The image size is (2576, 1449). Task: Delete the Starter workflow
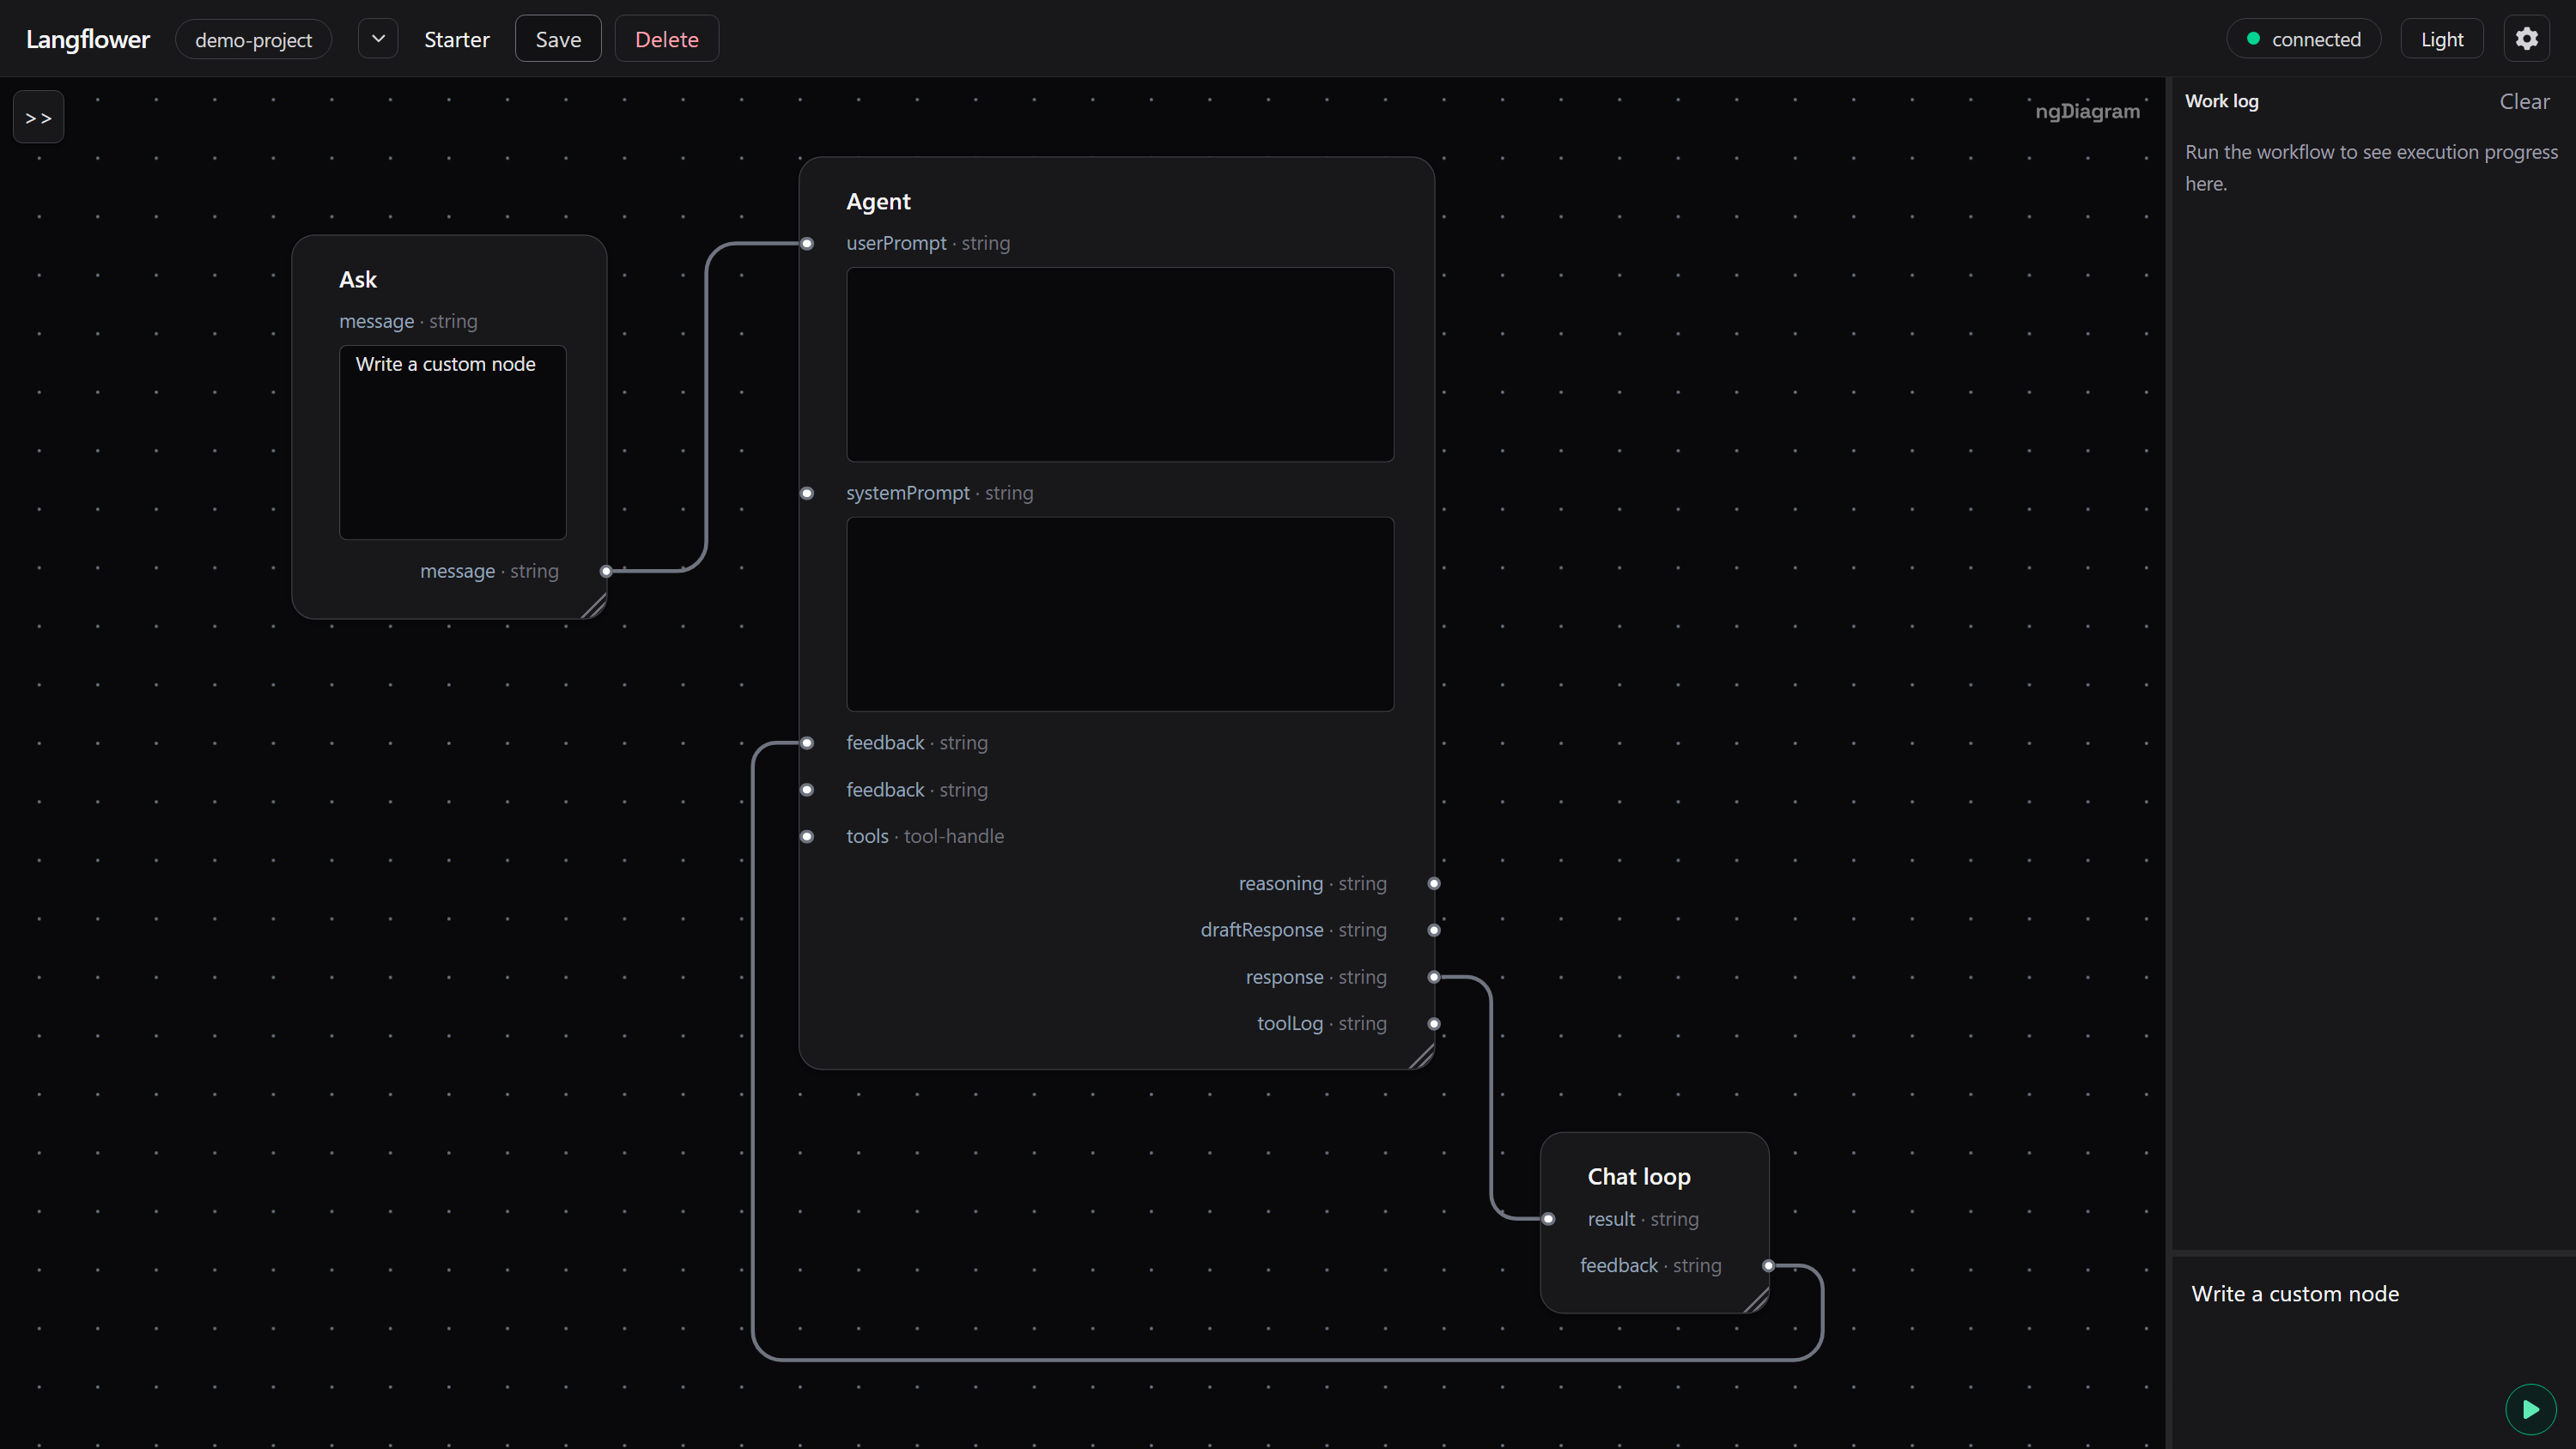pyautogui.click(x=666, y=39)
